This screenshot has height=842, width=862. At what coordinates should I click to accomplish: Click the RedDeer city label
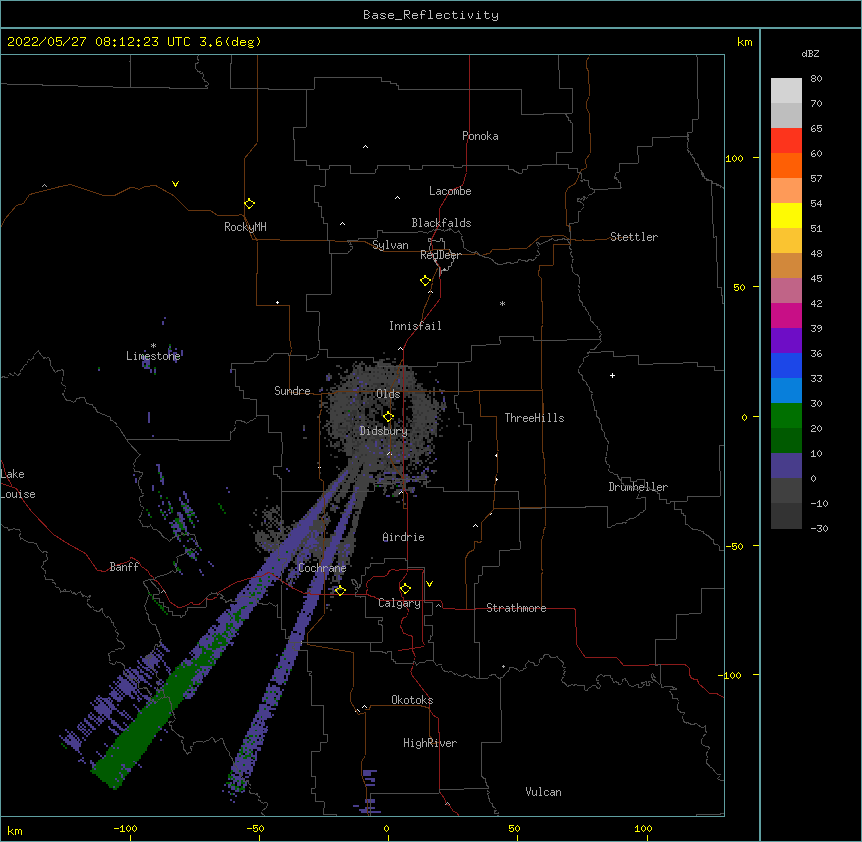click(x=440, y=255)
